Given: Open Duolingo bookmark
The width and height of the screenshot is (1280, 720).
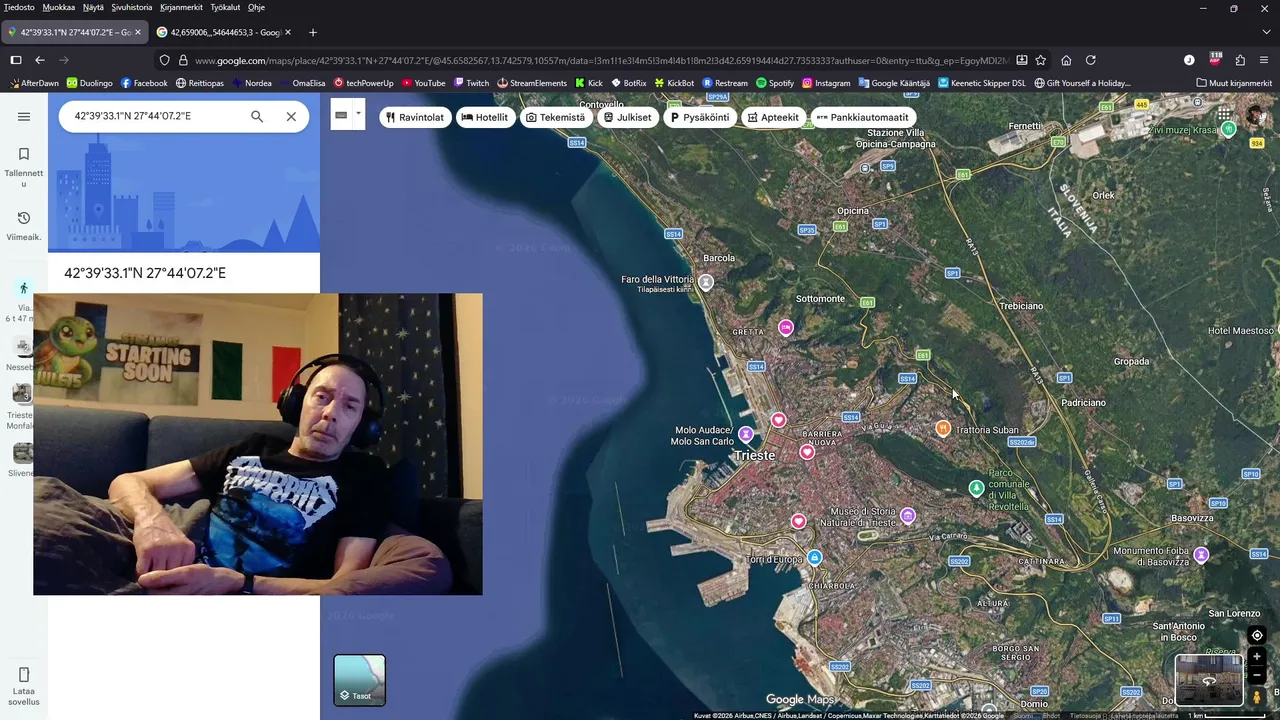Looking at the screenshot, I should [89, 83].
